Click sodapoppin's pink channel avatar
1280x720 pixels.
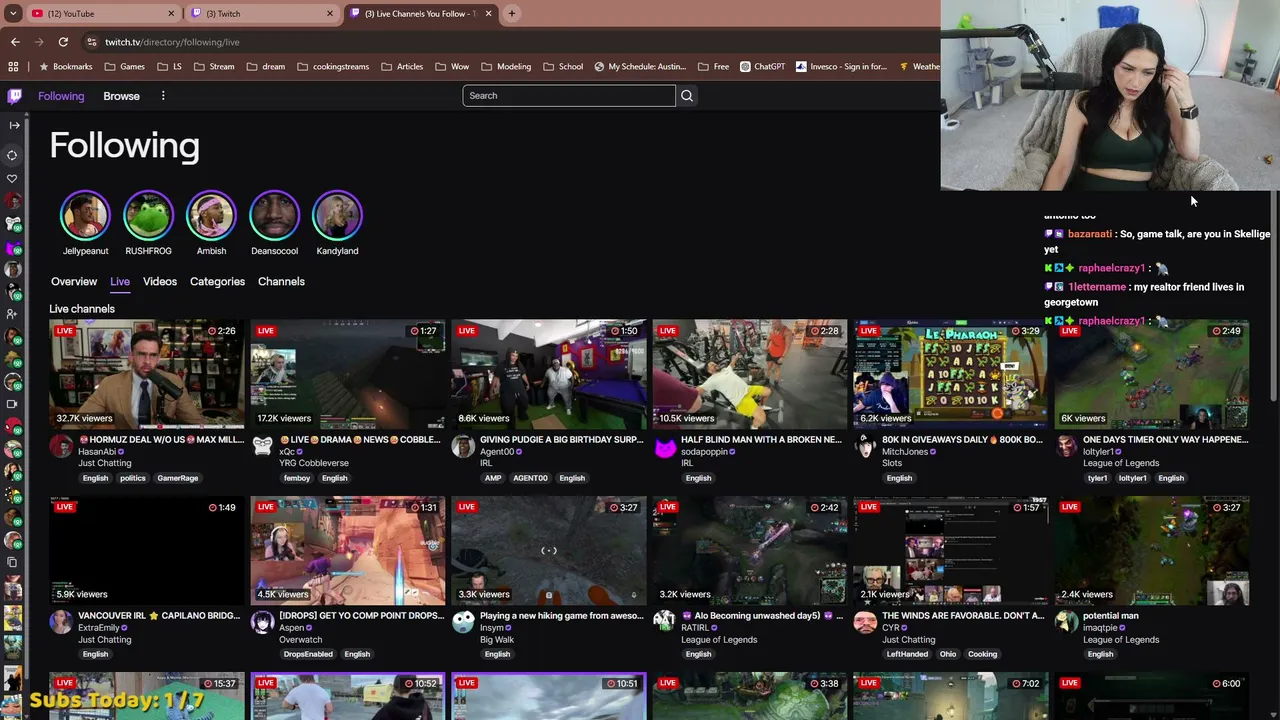tap(664, 446)
